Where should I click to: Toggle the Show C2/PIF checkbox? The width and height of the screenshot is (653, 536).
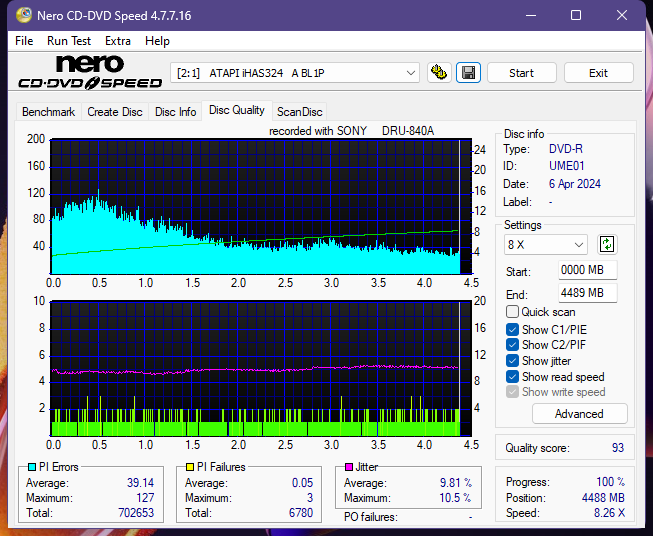coord(512,345)
